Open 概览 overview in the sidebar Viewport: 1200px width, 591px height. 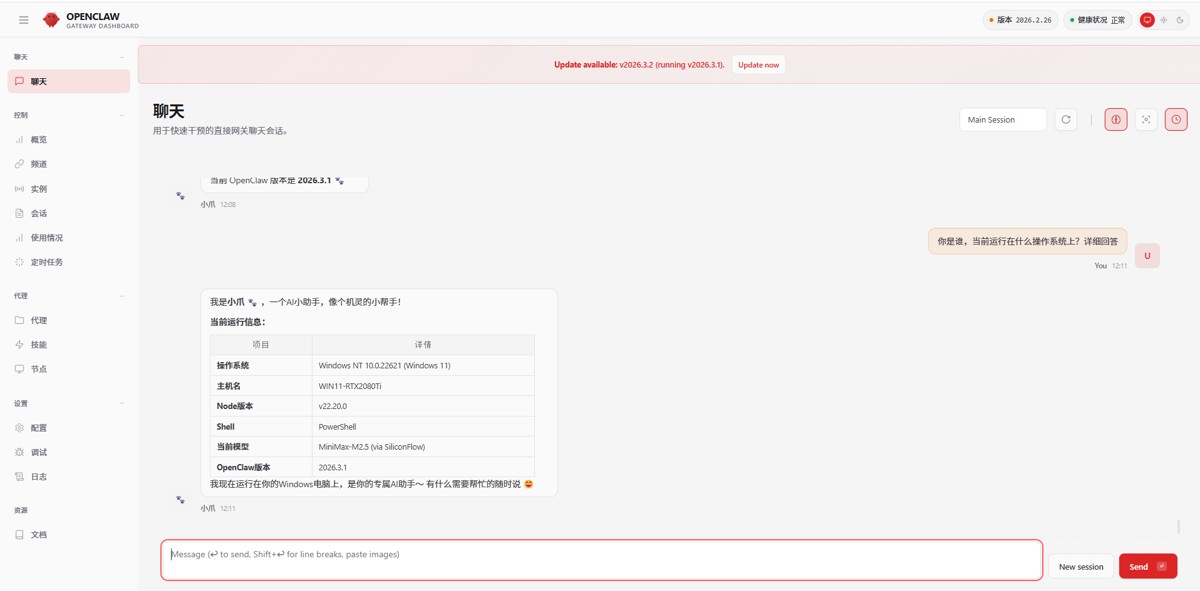69,140
